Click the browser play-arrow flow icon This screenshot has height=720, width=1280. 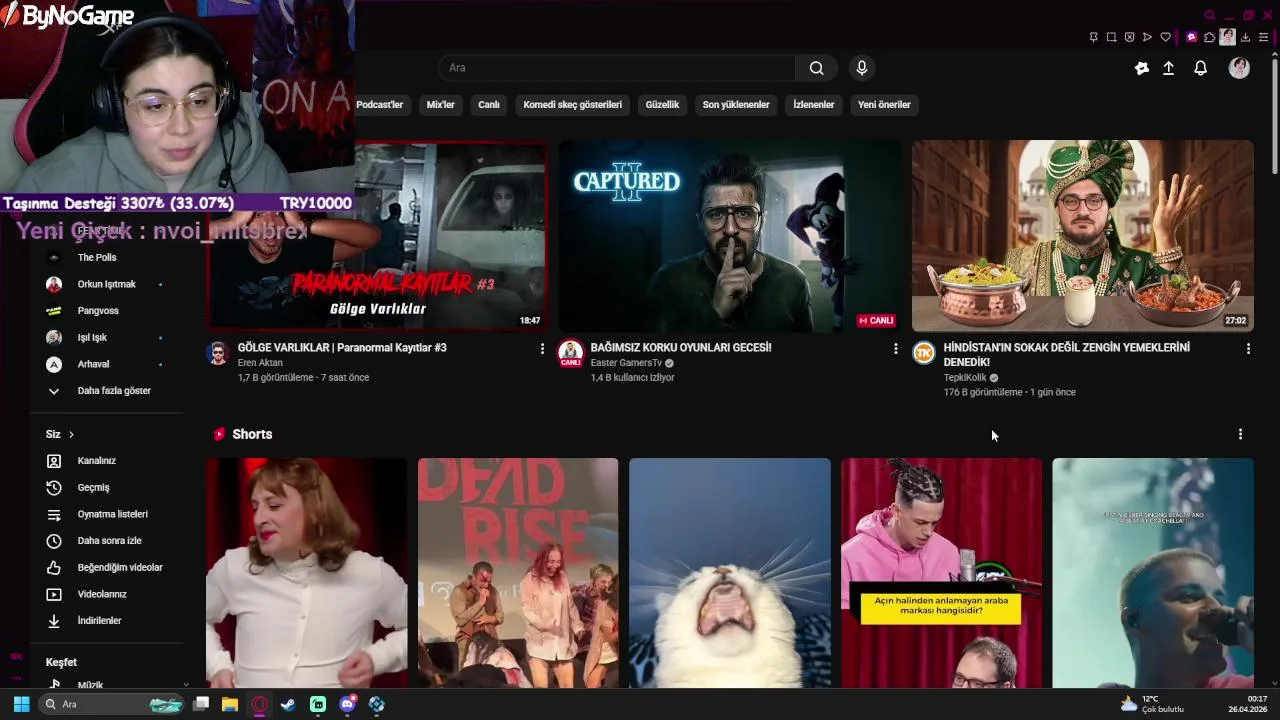pyautogui.click(x=1147, y=37)
